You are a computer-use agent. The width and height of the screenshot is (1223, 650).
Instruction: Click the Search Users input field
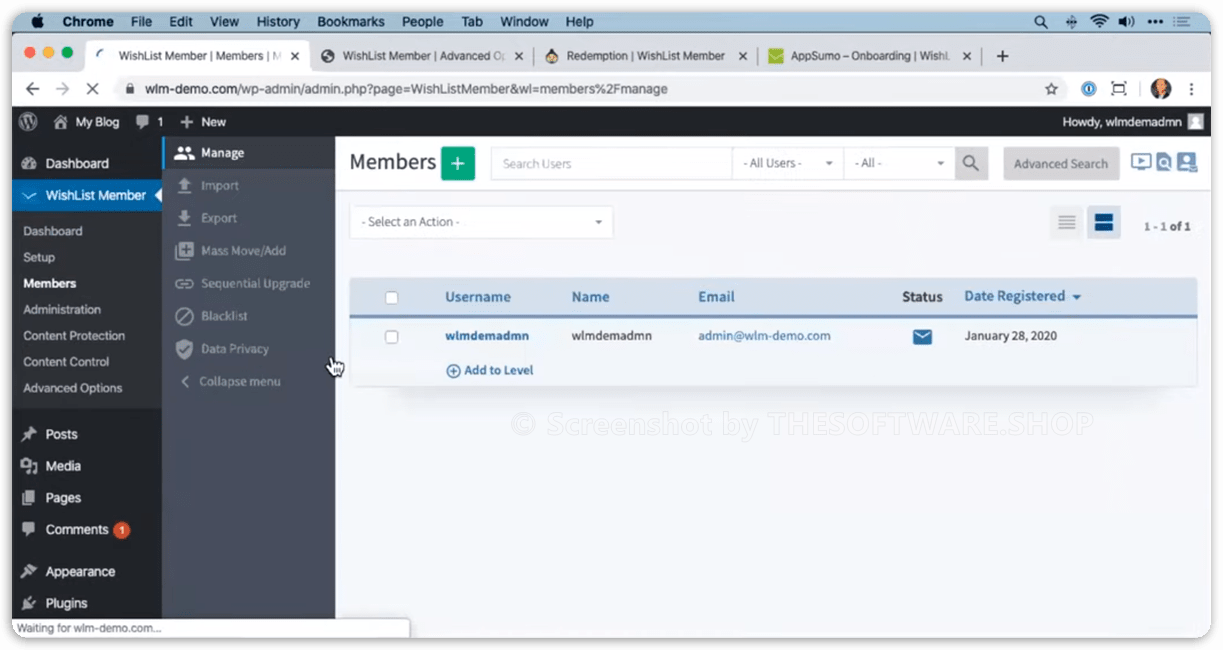click(x=612, y=164)
